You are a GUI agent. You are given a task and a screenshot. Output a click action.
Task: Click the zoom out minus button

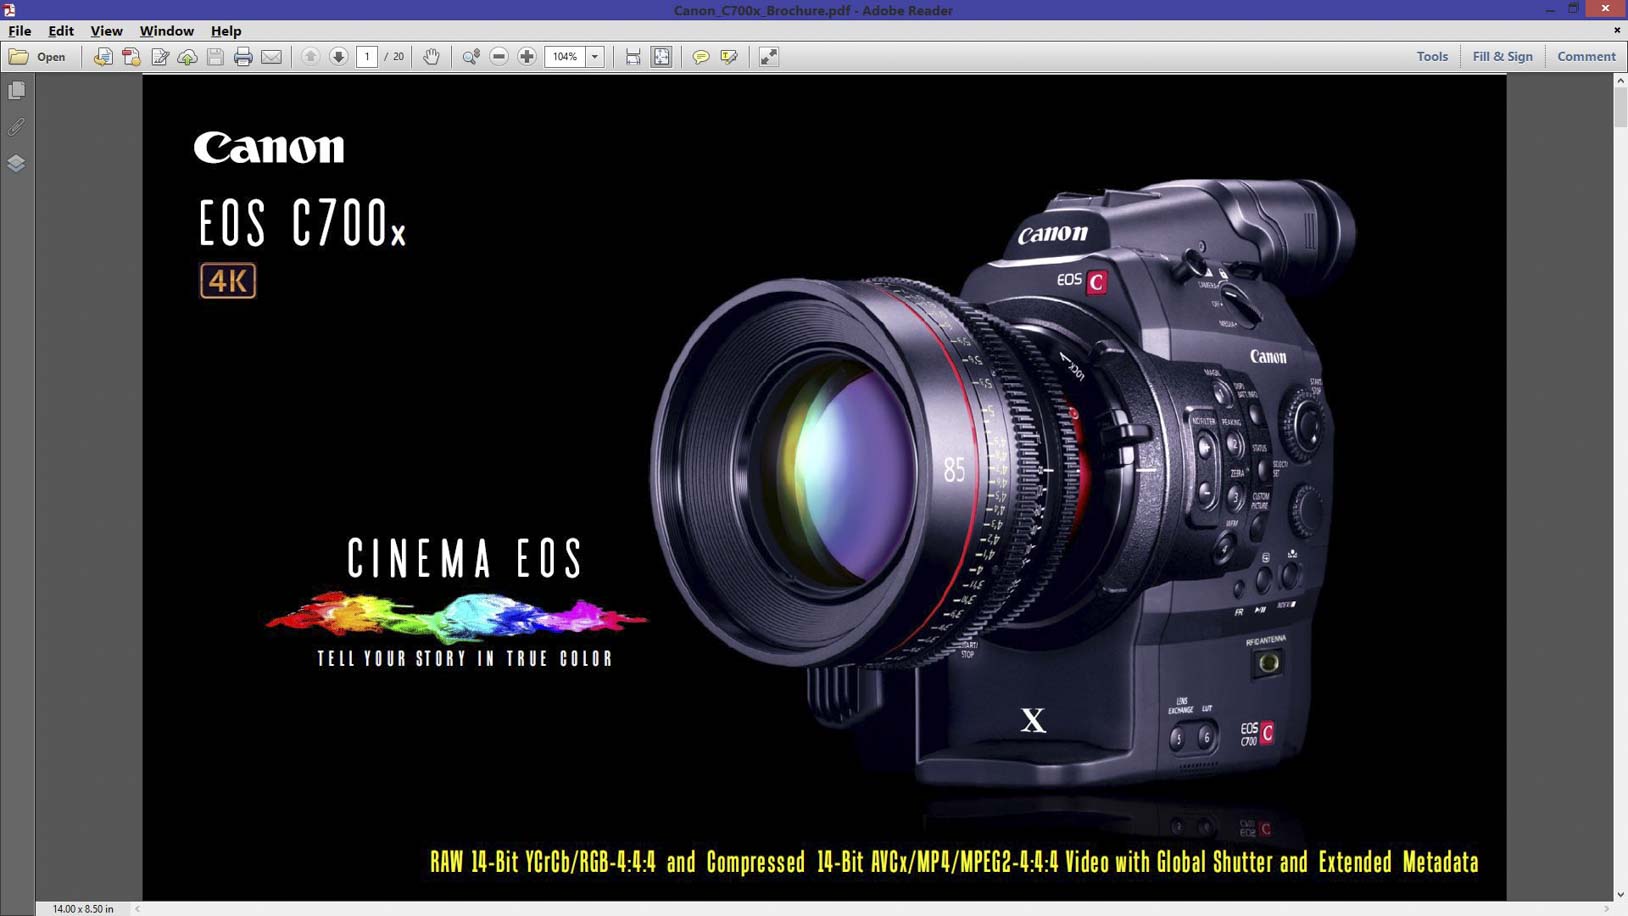499,57
